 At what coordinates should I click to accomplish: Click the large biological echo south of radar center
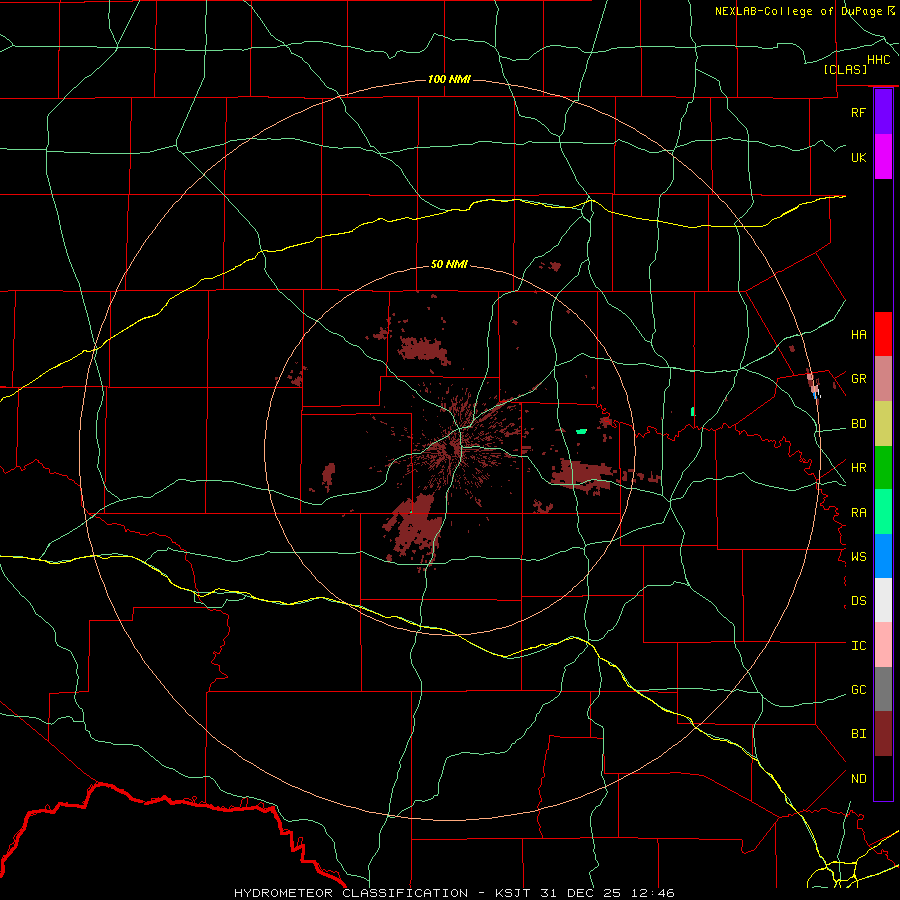417,528
